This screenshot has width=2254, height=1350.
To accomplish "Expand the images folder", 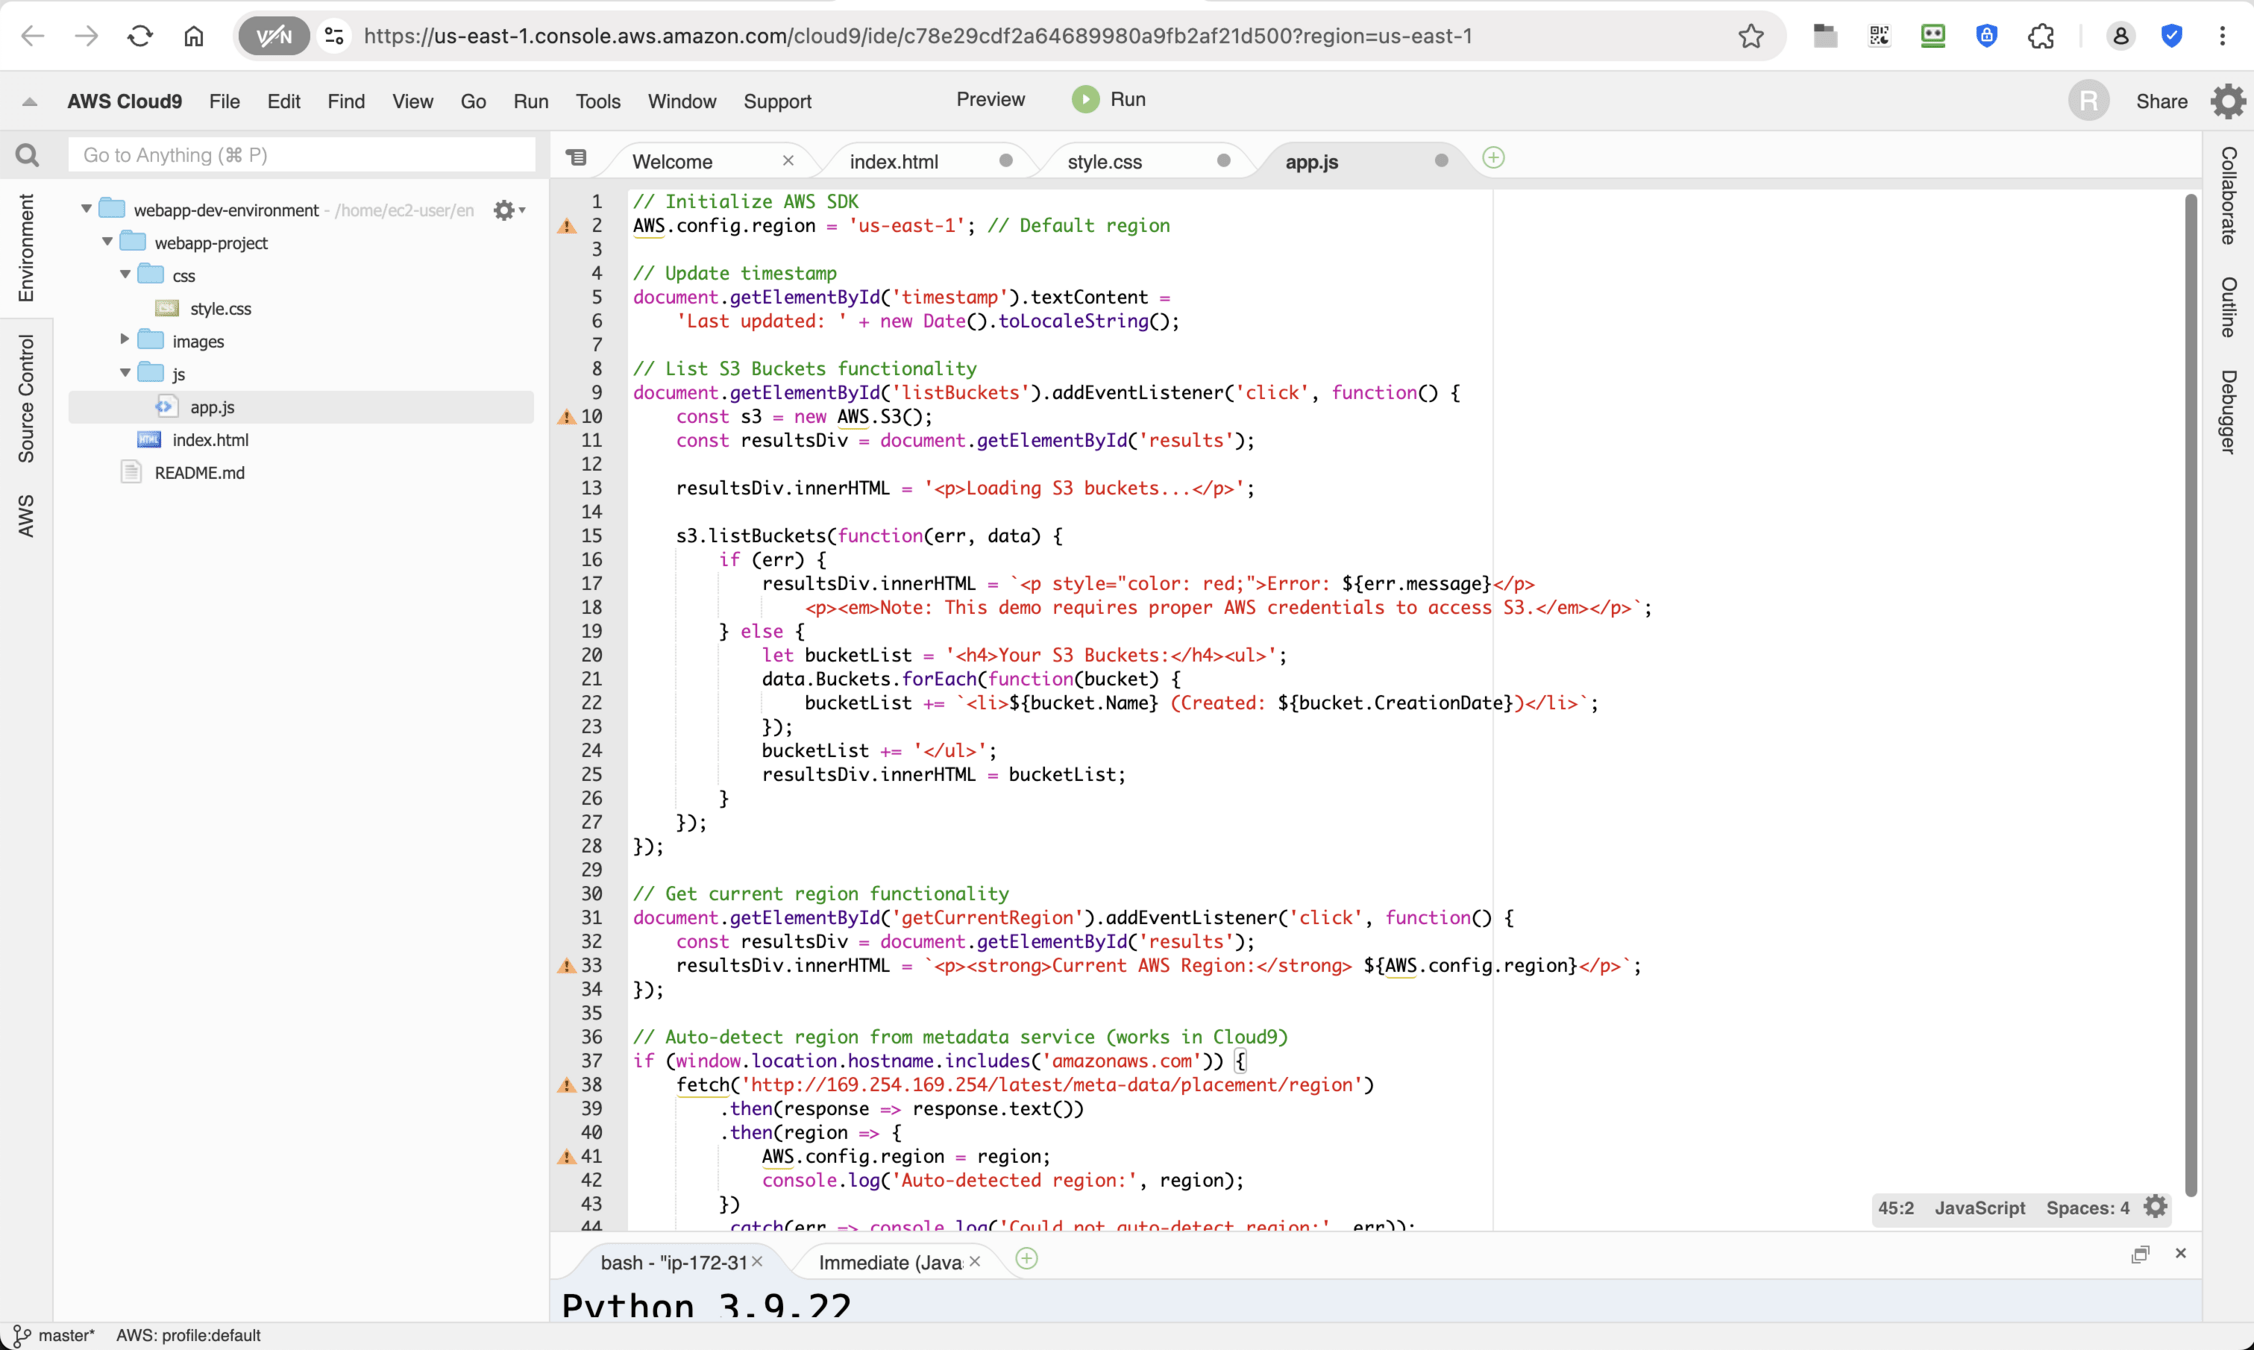I will tap(126, 340).
